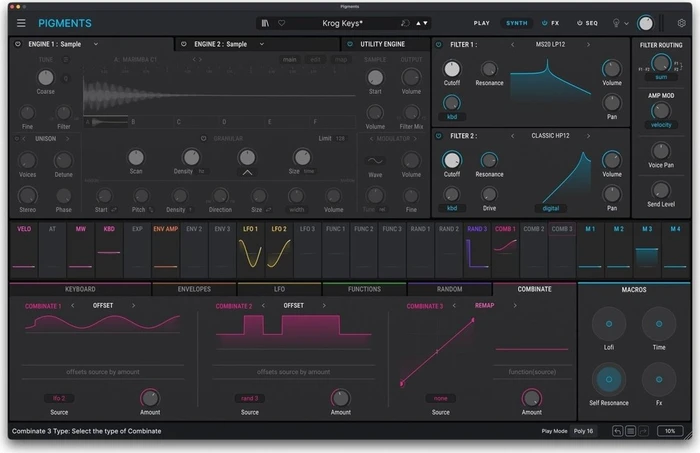Expand the Engine 2 type dropdown
The height and width of the screenshot is (453, 700).
point(262,44)
